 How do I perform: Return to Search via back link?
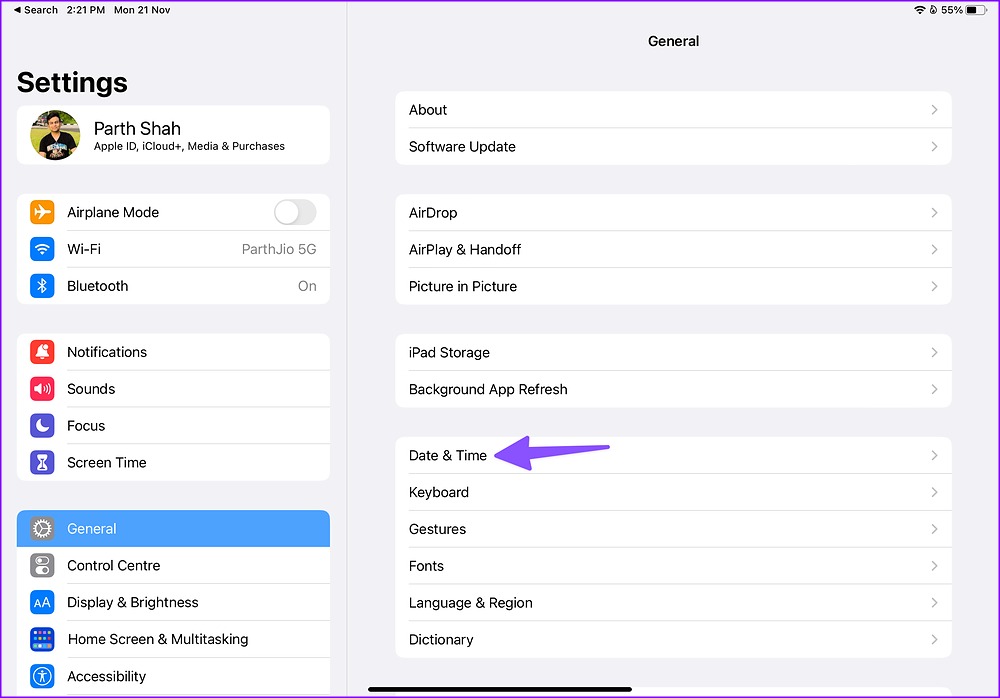pyautogui.click(x=36, y=10)
